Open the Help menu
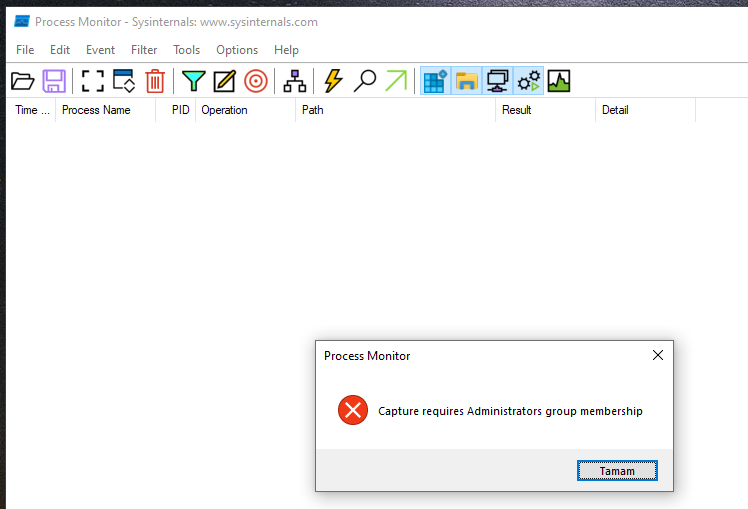 coord(286,50)
